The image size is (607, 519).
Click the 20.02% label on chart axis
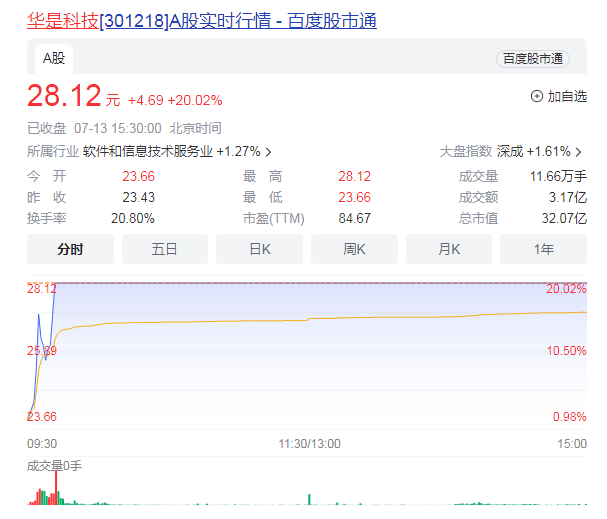566,289
